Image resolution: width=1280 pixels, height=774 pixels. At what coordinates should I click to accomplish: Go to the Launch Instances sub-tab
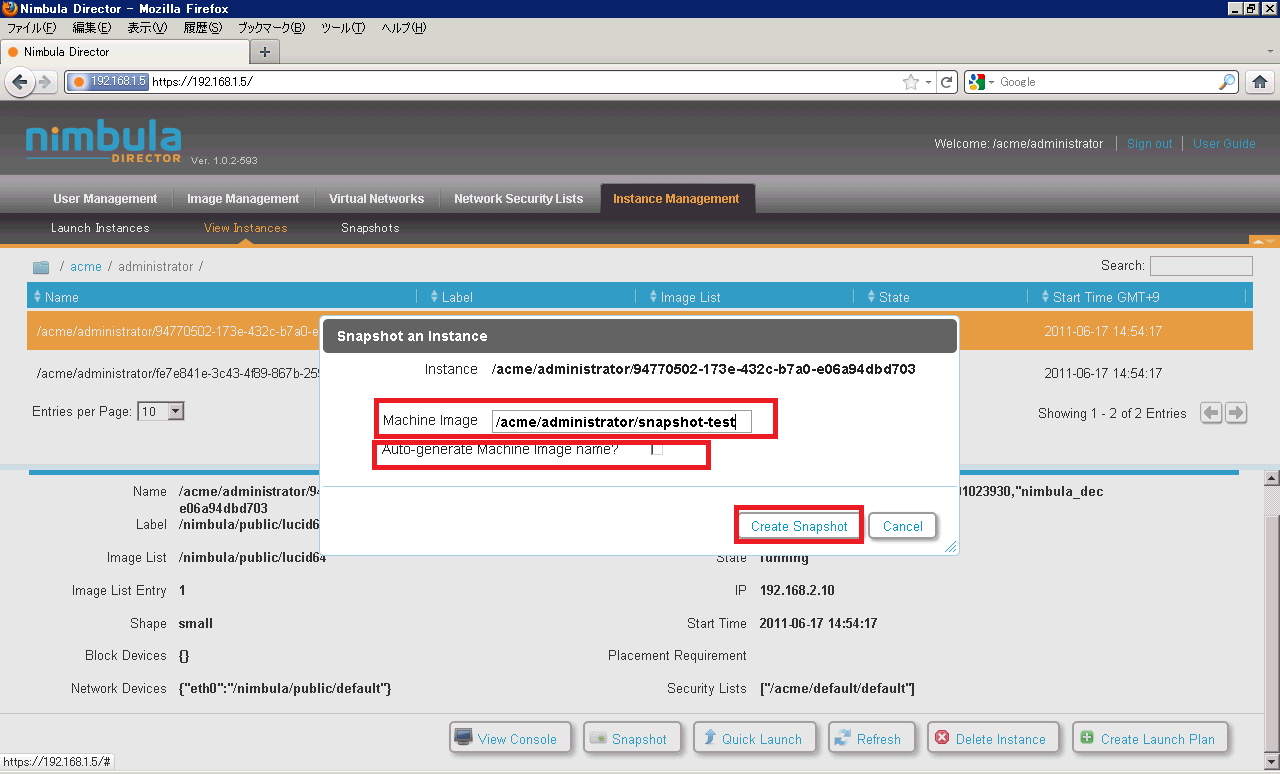pos(100,228)
